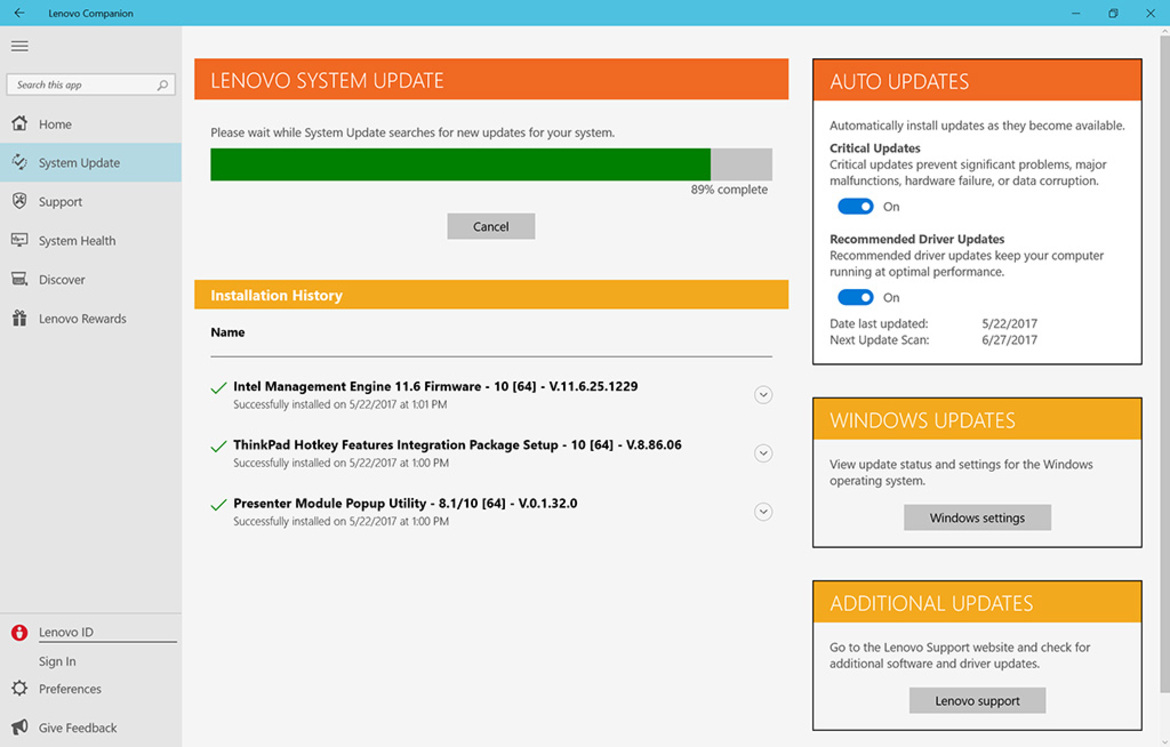Select System Update in sidebar
This screenshot has height=747, width=1170.
(90, 163)
